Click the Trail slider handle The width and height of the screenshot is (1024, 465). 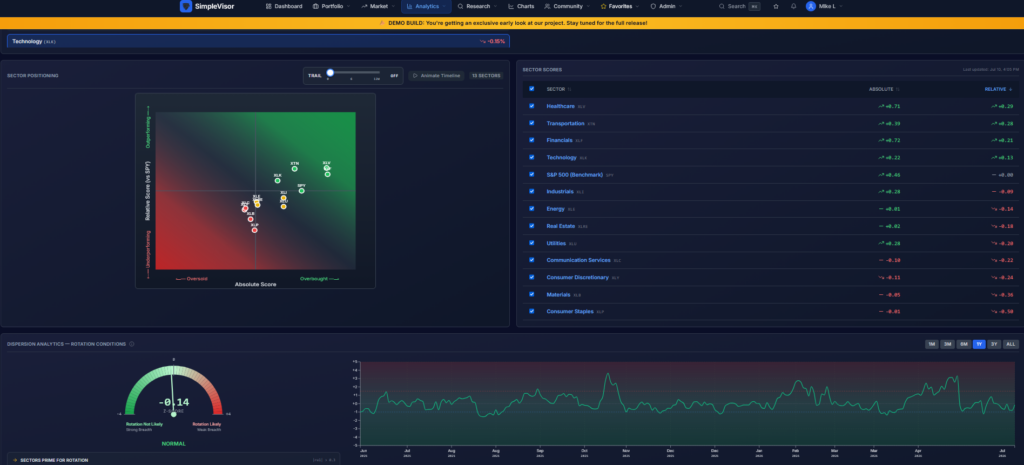pyautogui.click(x=330, y=72)
